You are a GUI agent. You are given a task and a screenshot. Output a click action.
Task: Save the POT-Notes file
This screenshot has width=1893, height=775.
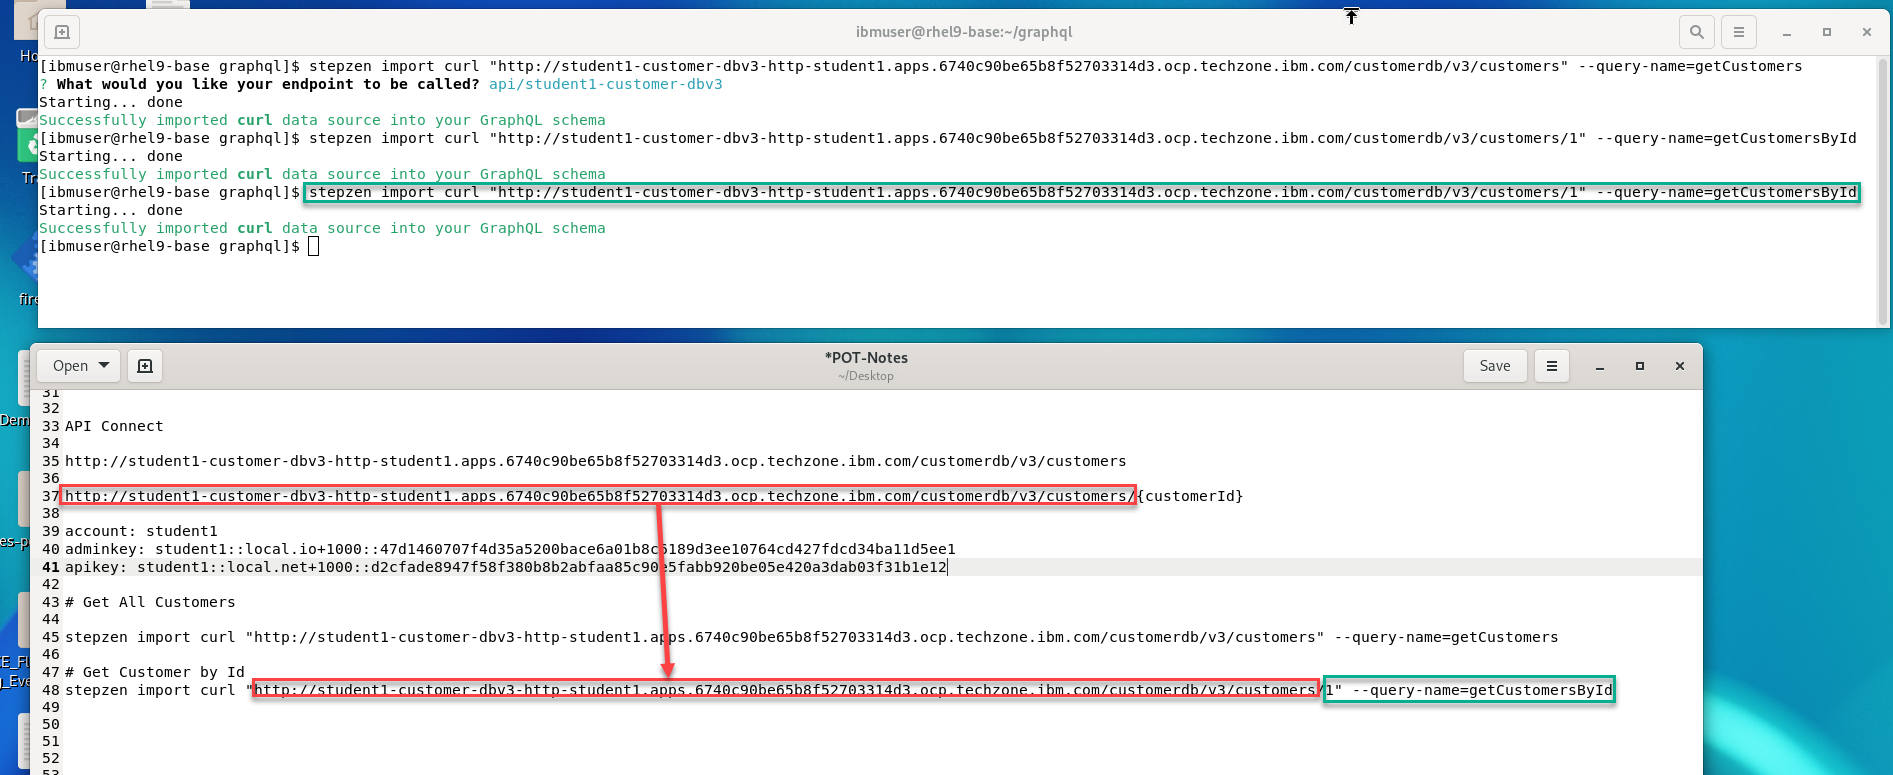coord(1494,366)
